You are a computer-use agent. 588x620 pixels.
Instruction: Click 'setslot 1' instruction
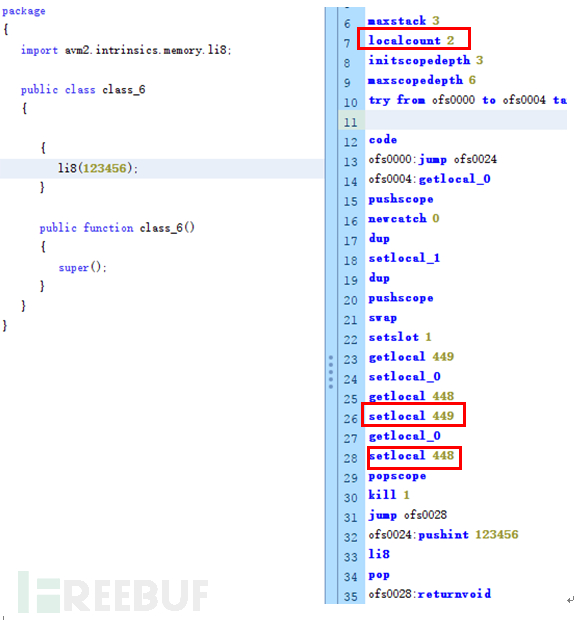point(400,337)
